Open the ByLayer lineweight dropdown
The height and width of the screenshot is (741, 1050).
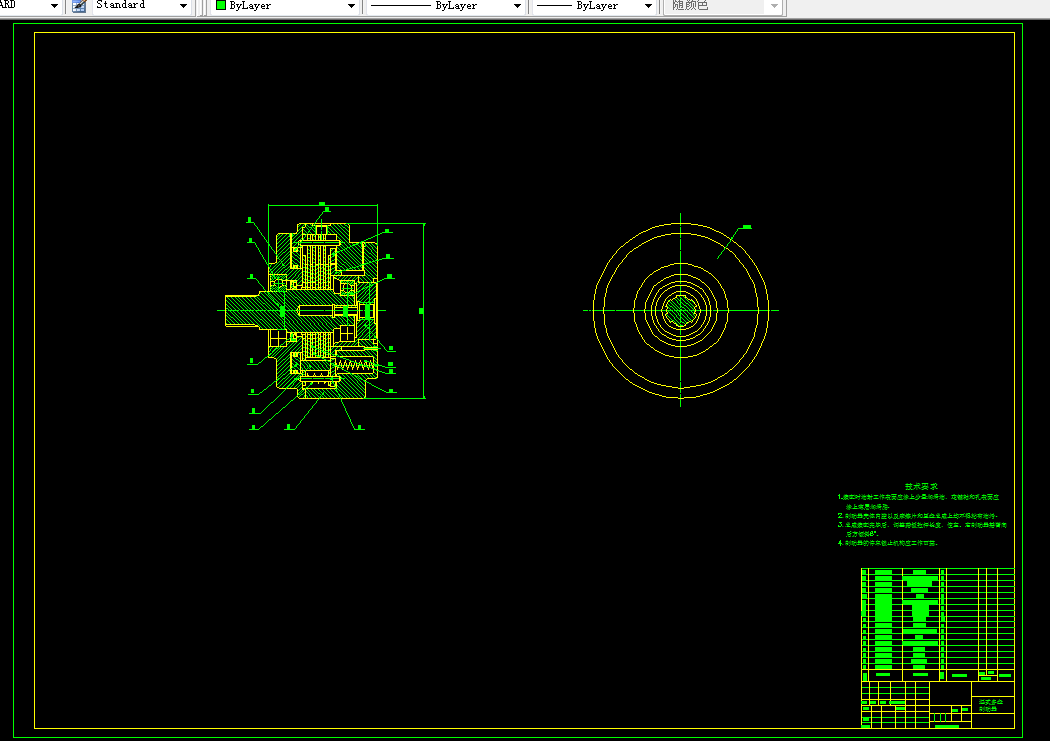tap(595, 6)
